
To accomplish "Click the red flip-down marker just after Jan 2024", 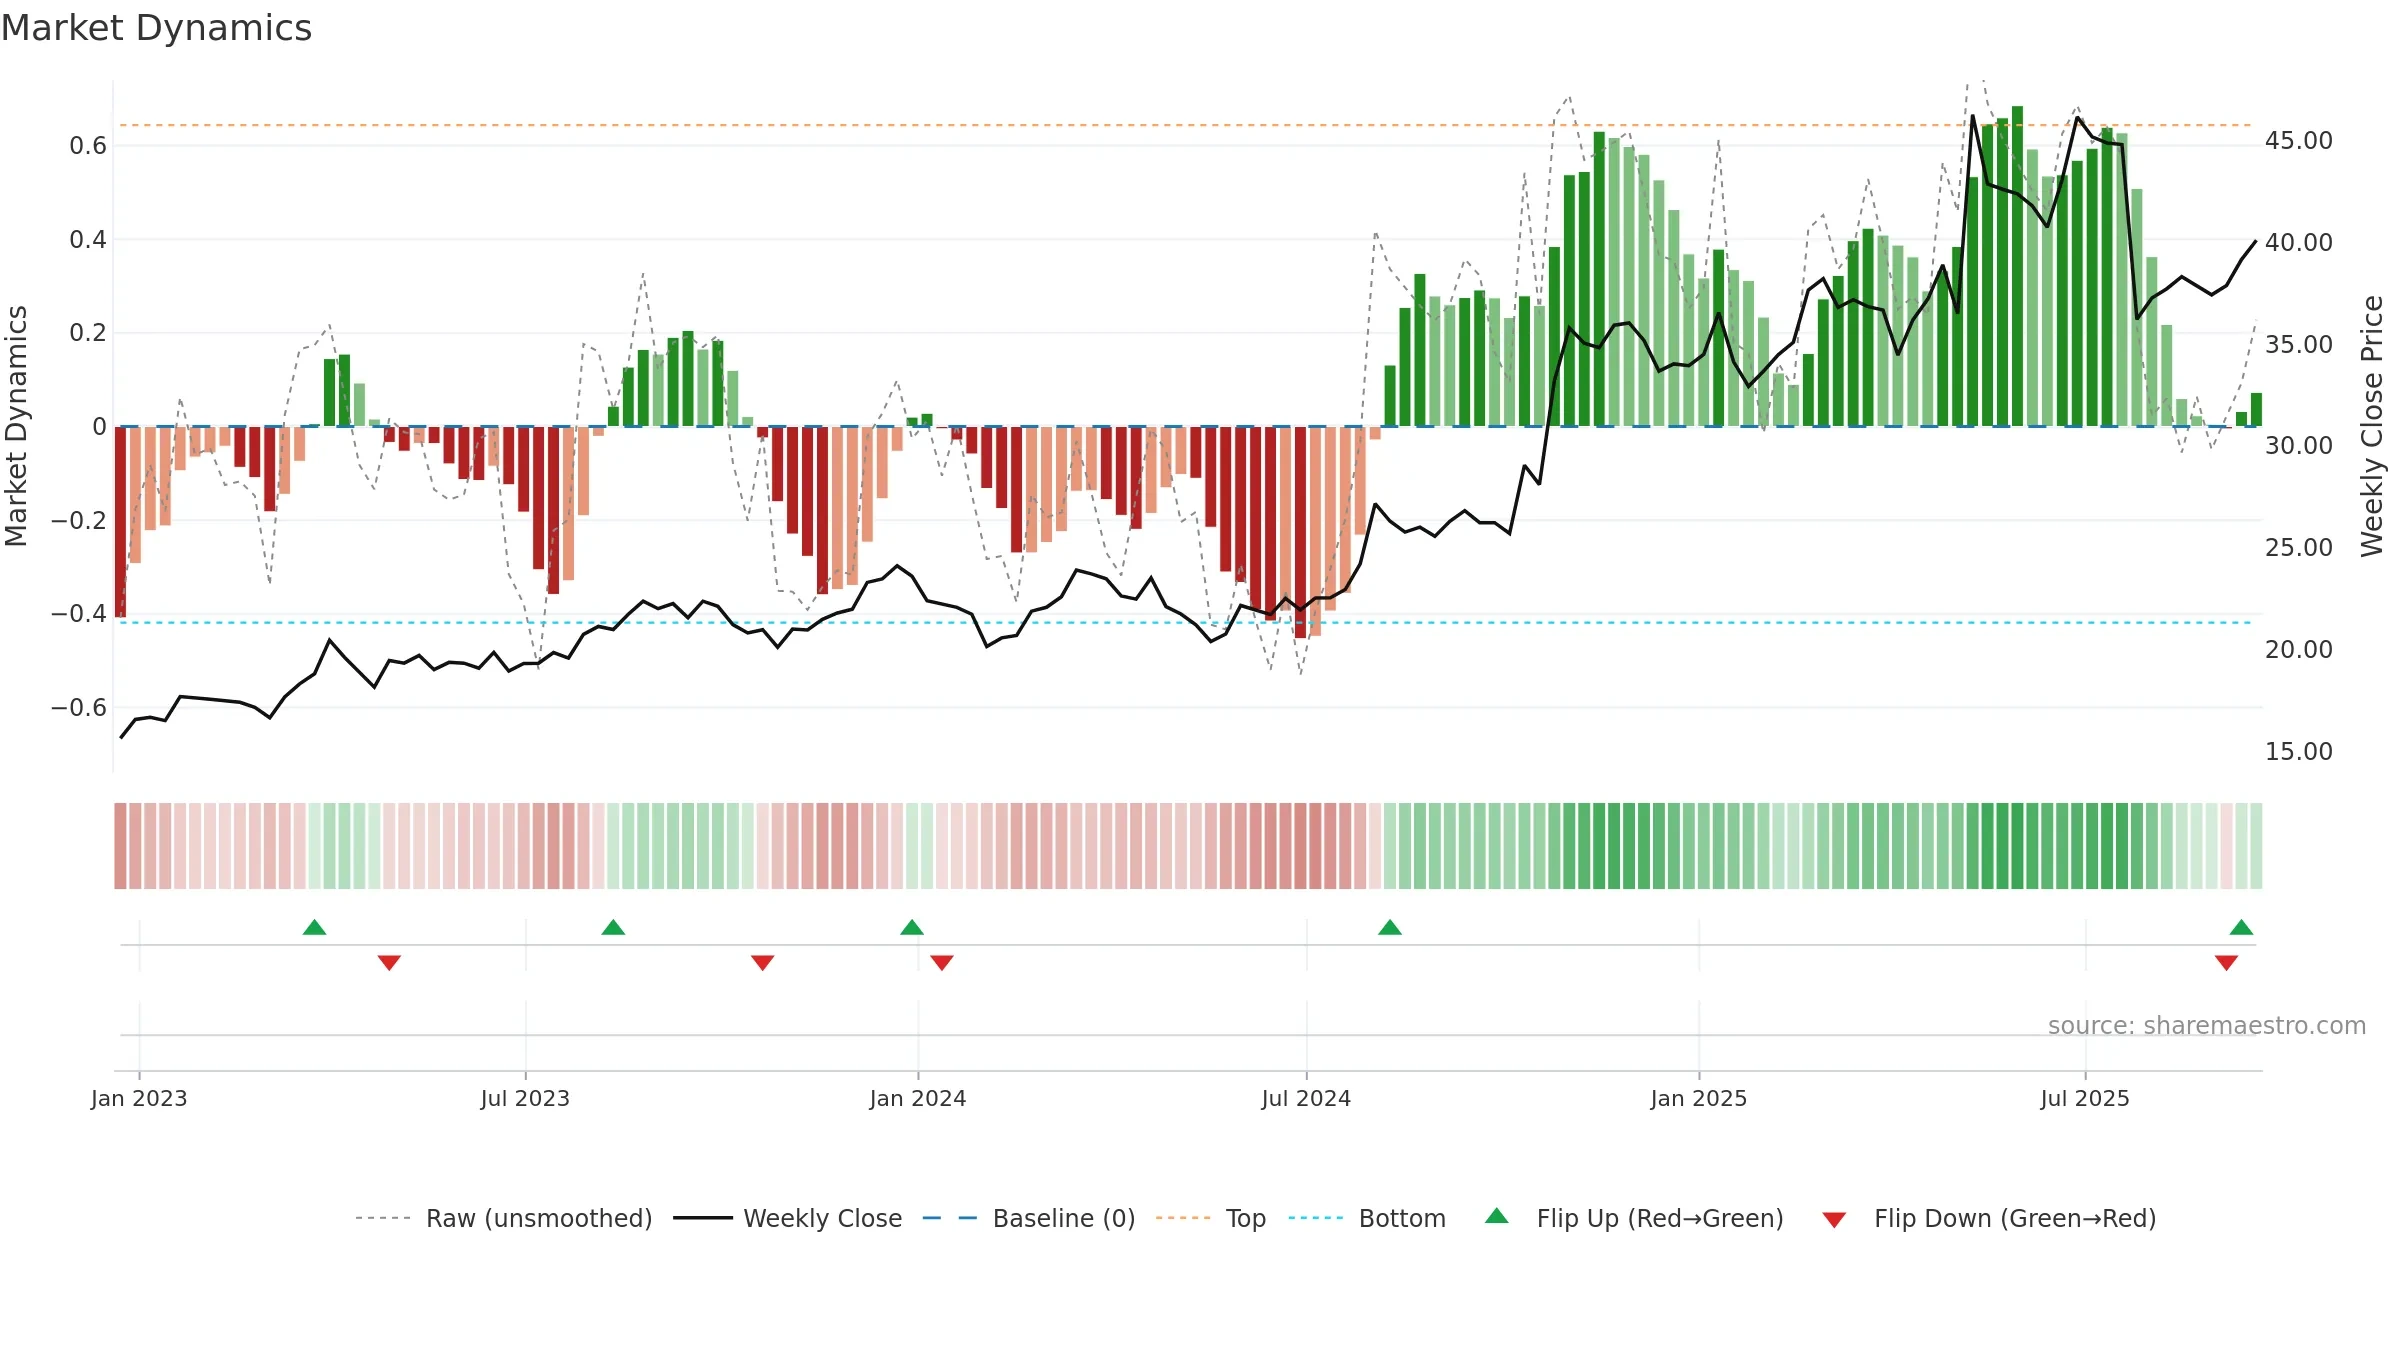I will point(942,963).
